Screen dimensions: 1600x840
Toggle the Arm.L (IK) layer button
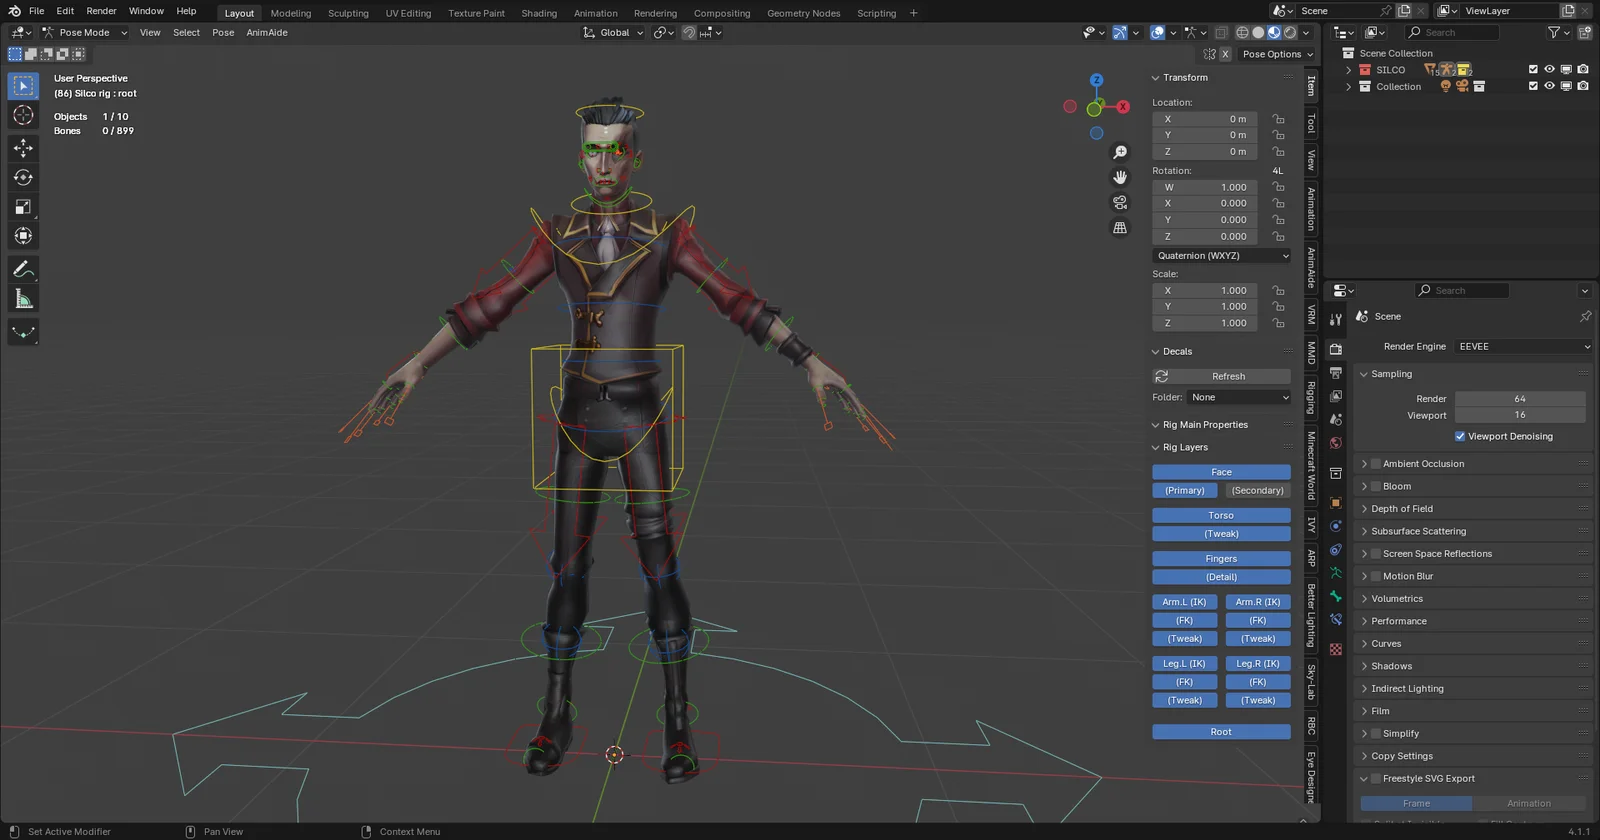[x=1185, y=602]
